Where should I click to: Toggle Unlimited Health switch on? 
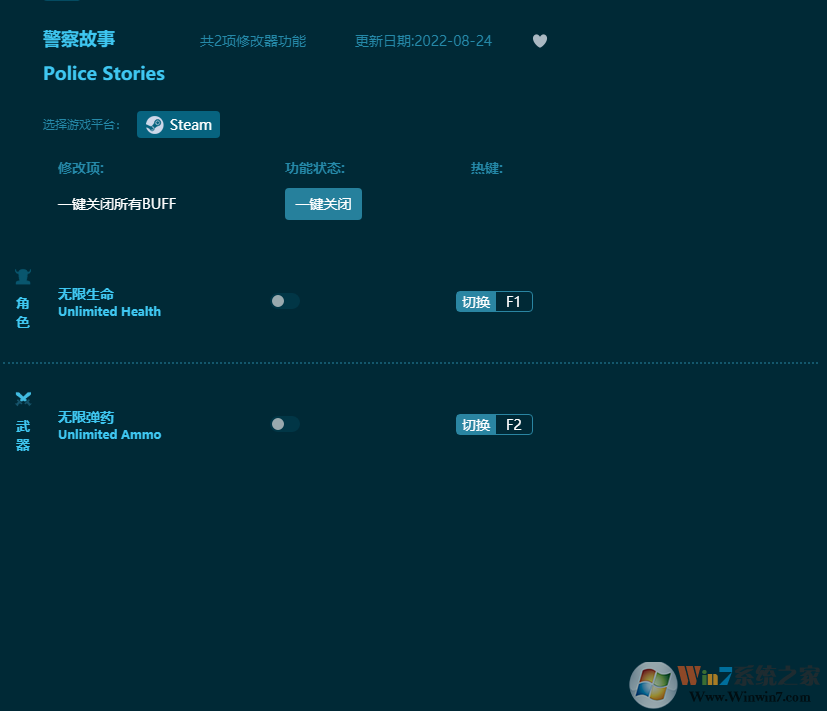pos(285,301)
